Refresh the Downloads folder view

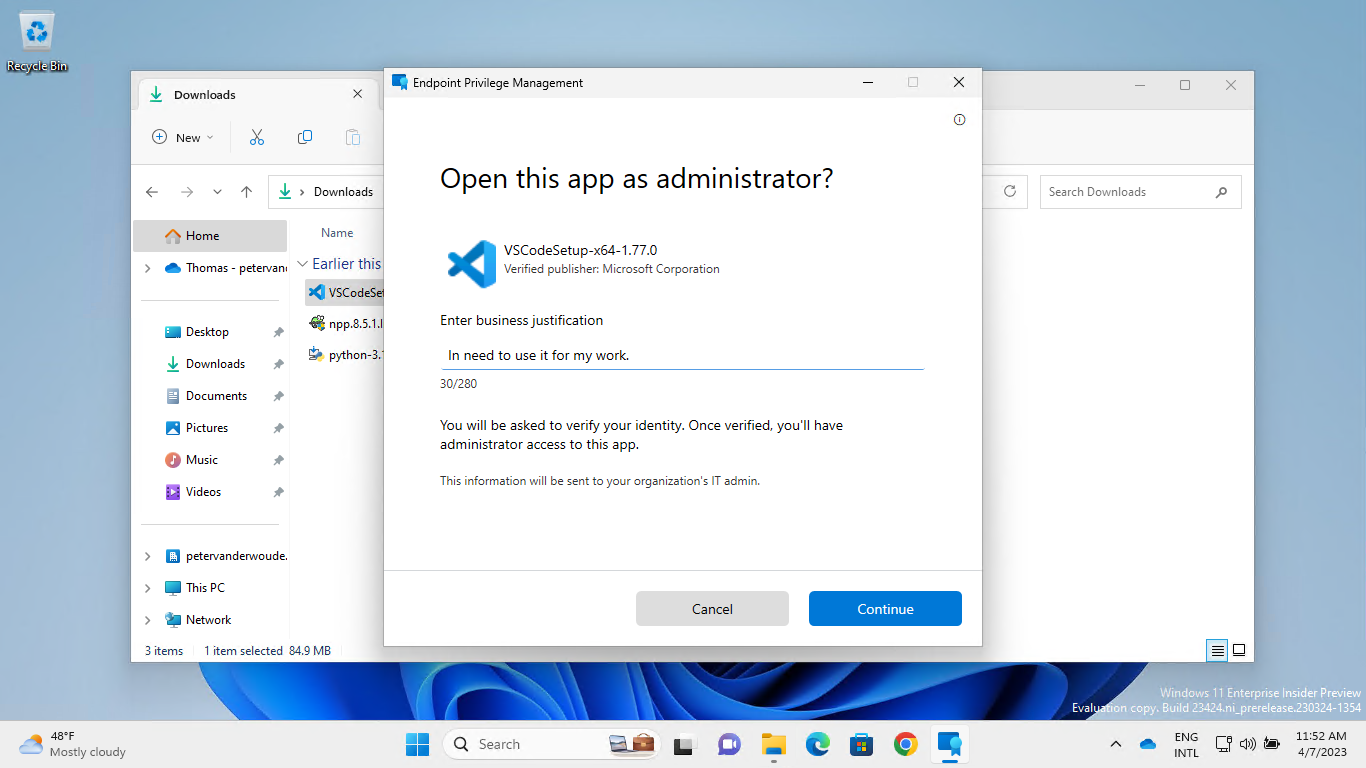click(1009, 191)
